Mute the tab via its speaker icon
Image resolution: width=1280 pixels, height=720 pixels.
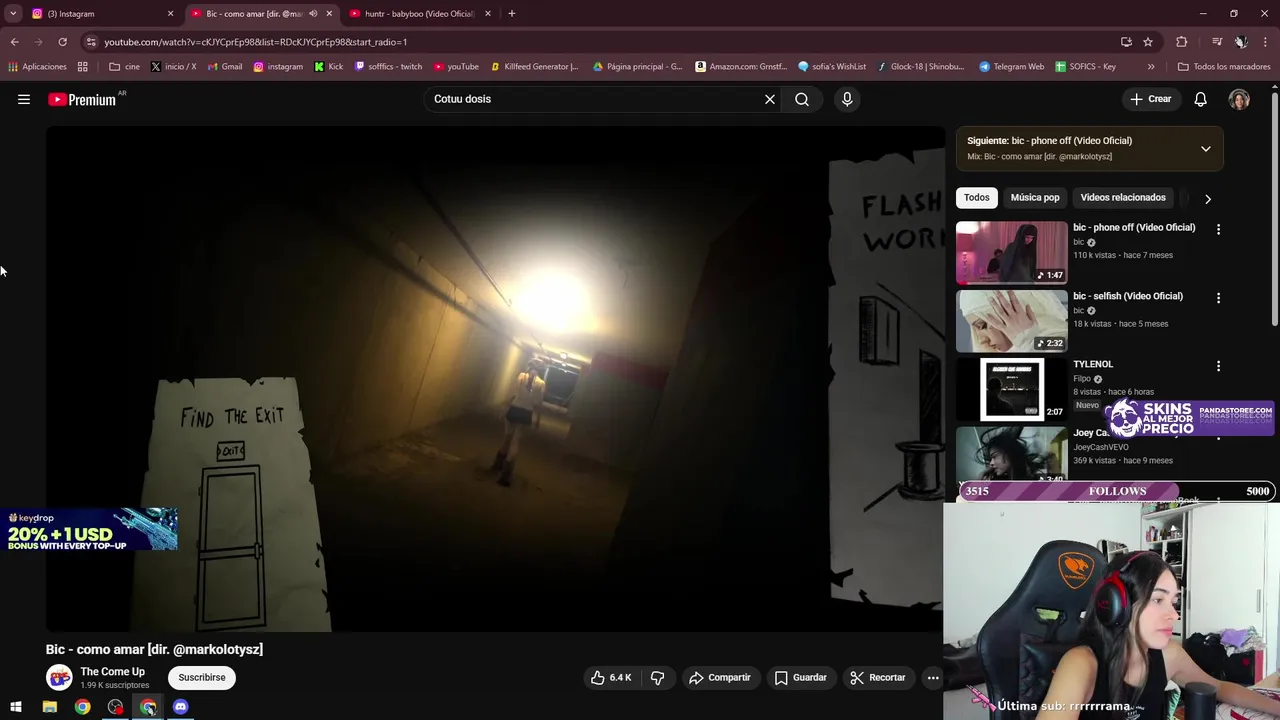tap(313, 14)
